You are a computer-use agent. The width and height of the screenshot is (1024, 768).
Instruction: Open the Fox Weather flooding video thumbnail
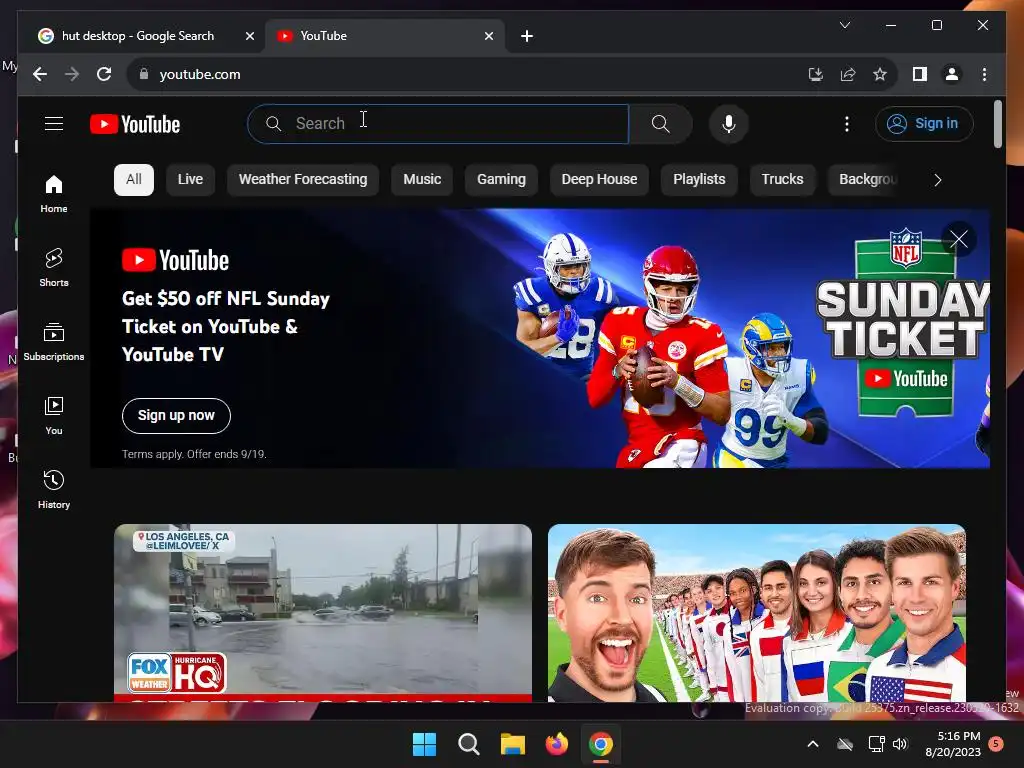click(323, 613)
